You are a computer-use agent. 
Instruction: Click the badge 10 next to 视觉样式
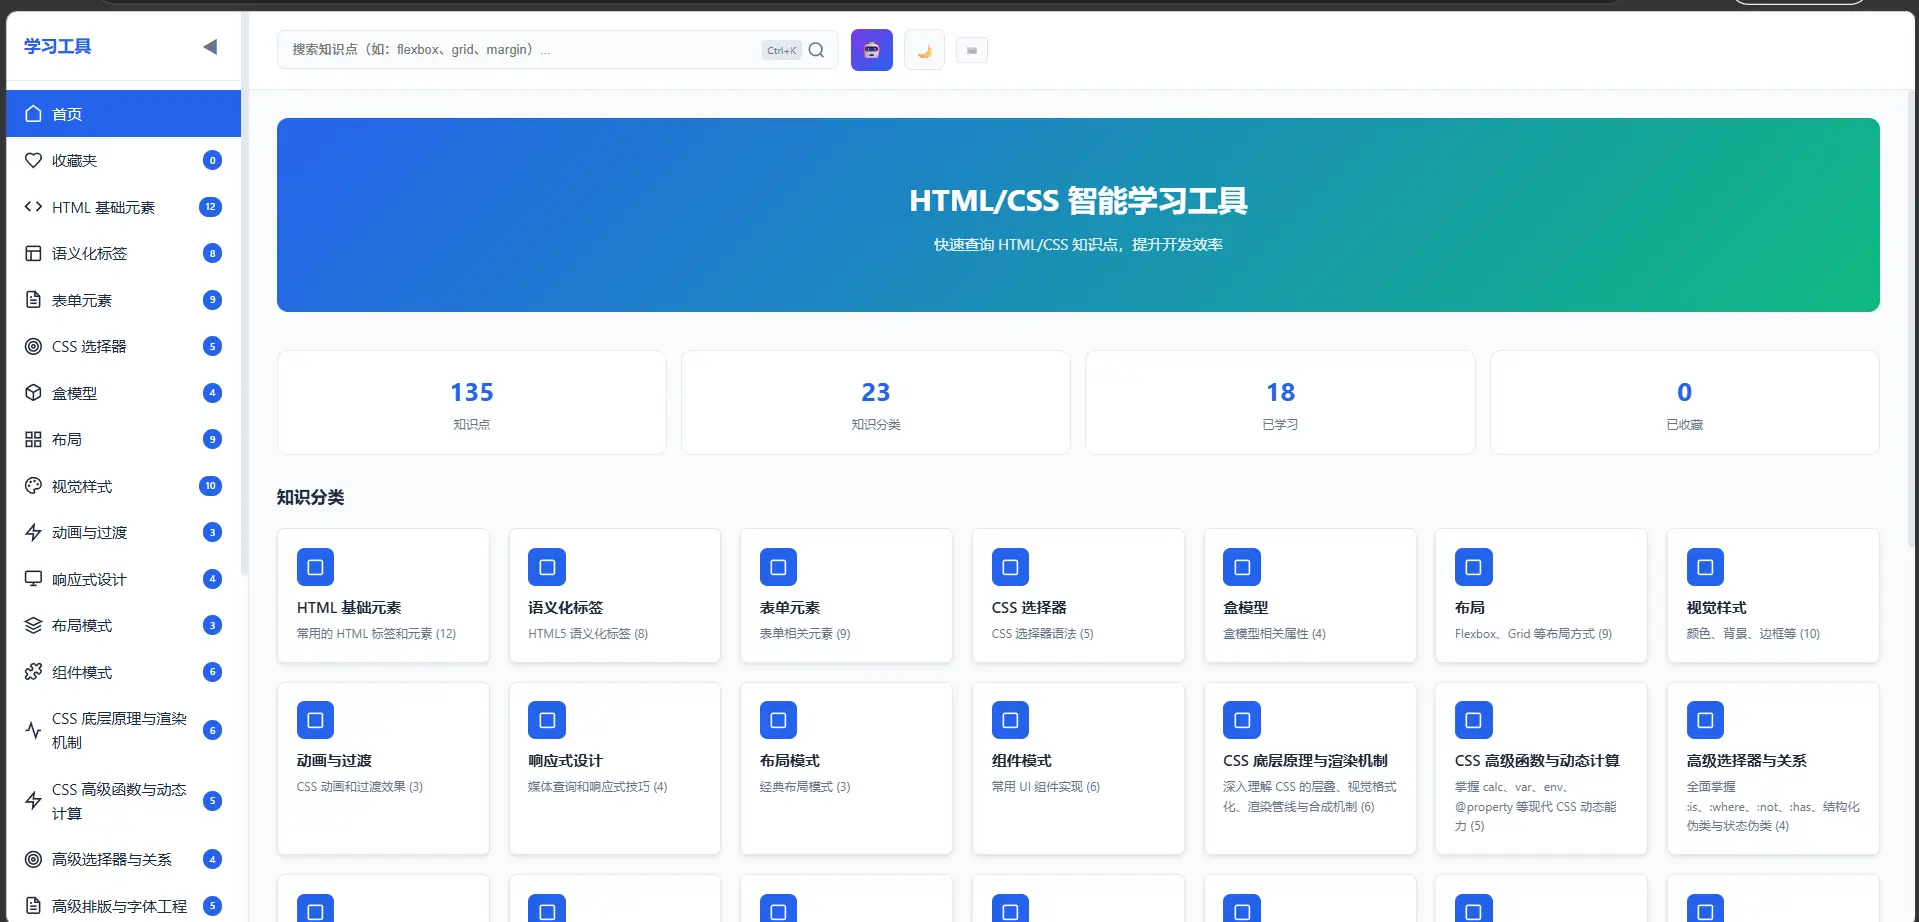click(x=210, y=486)
